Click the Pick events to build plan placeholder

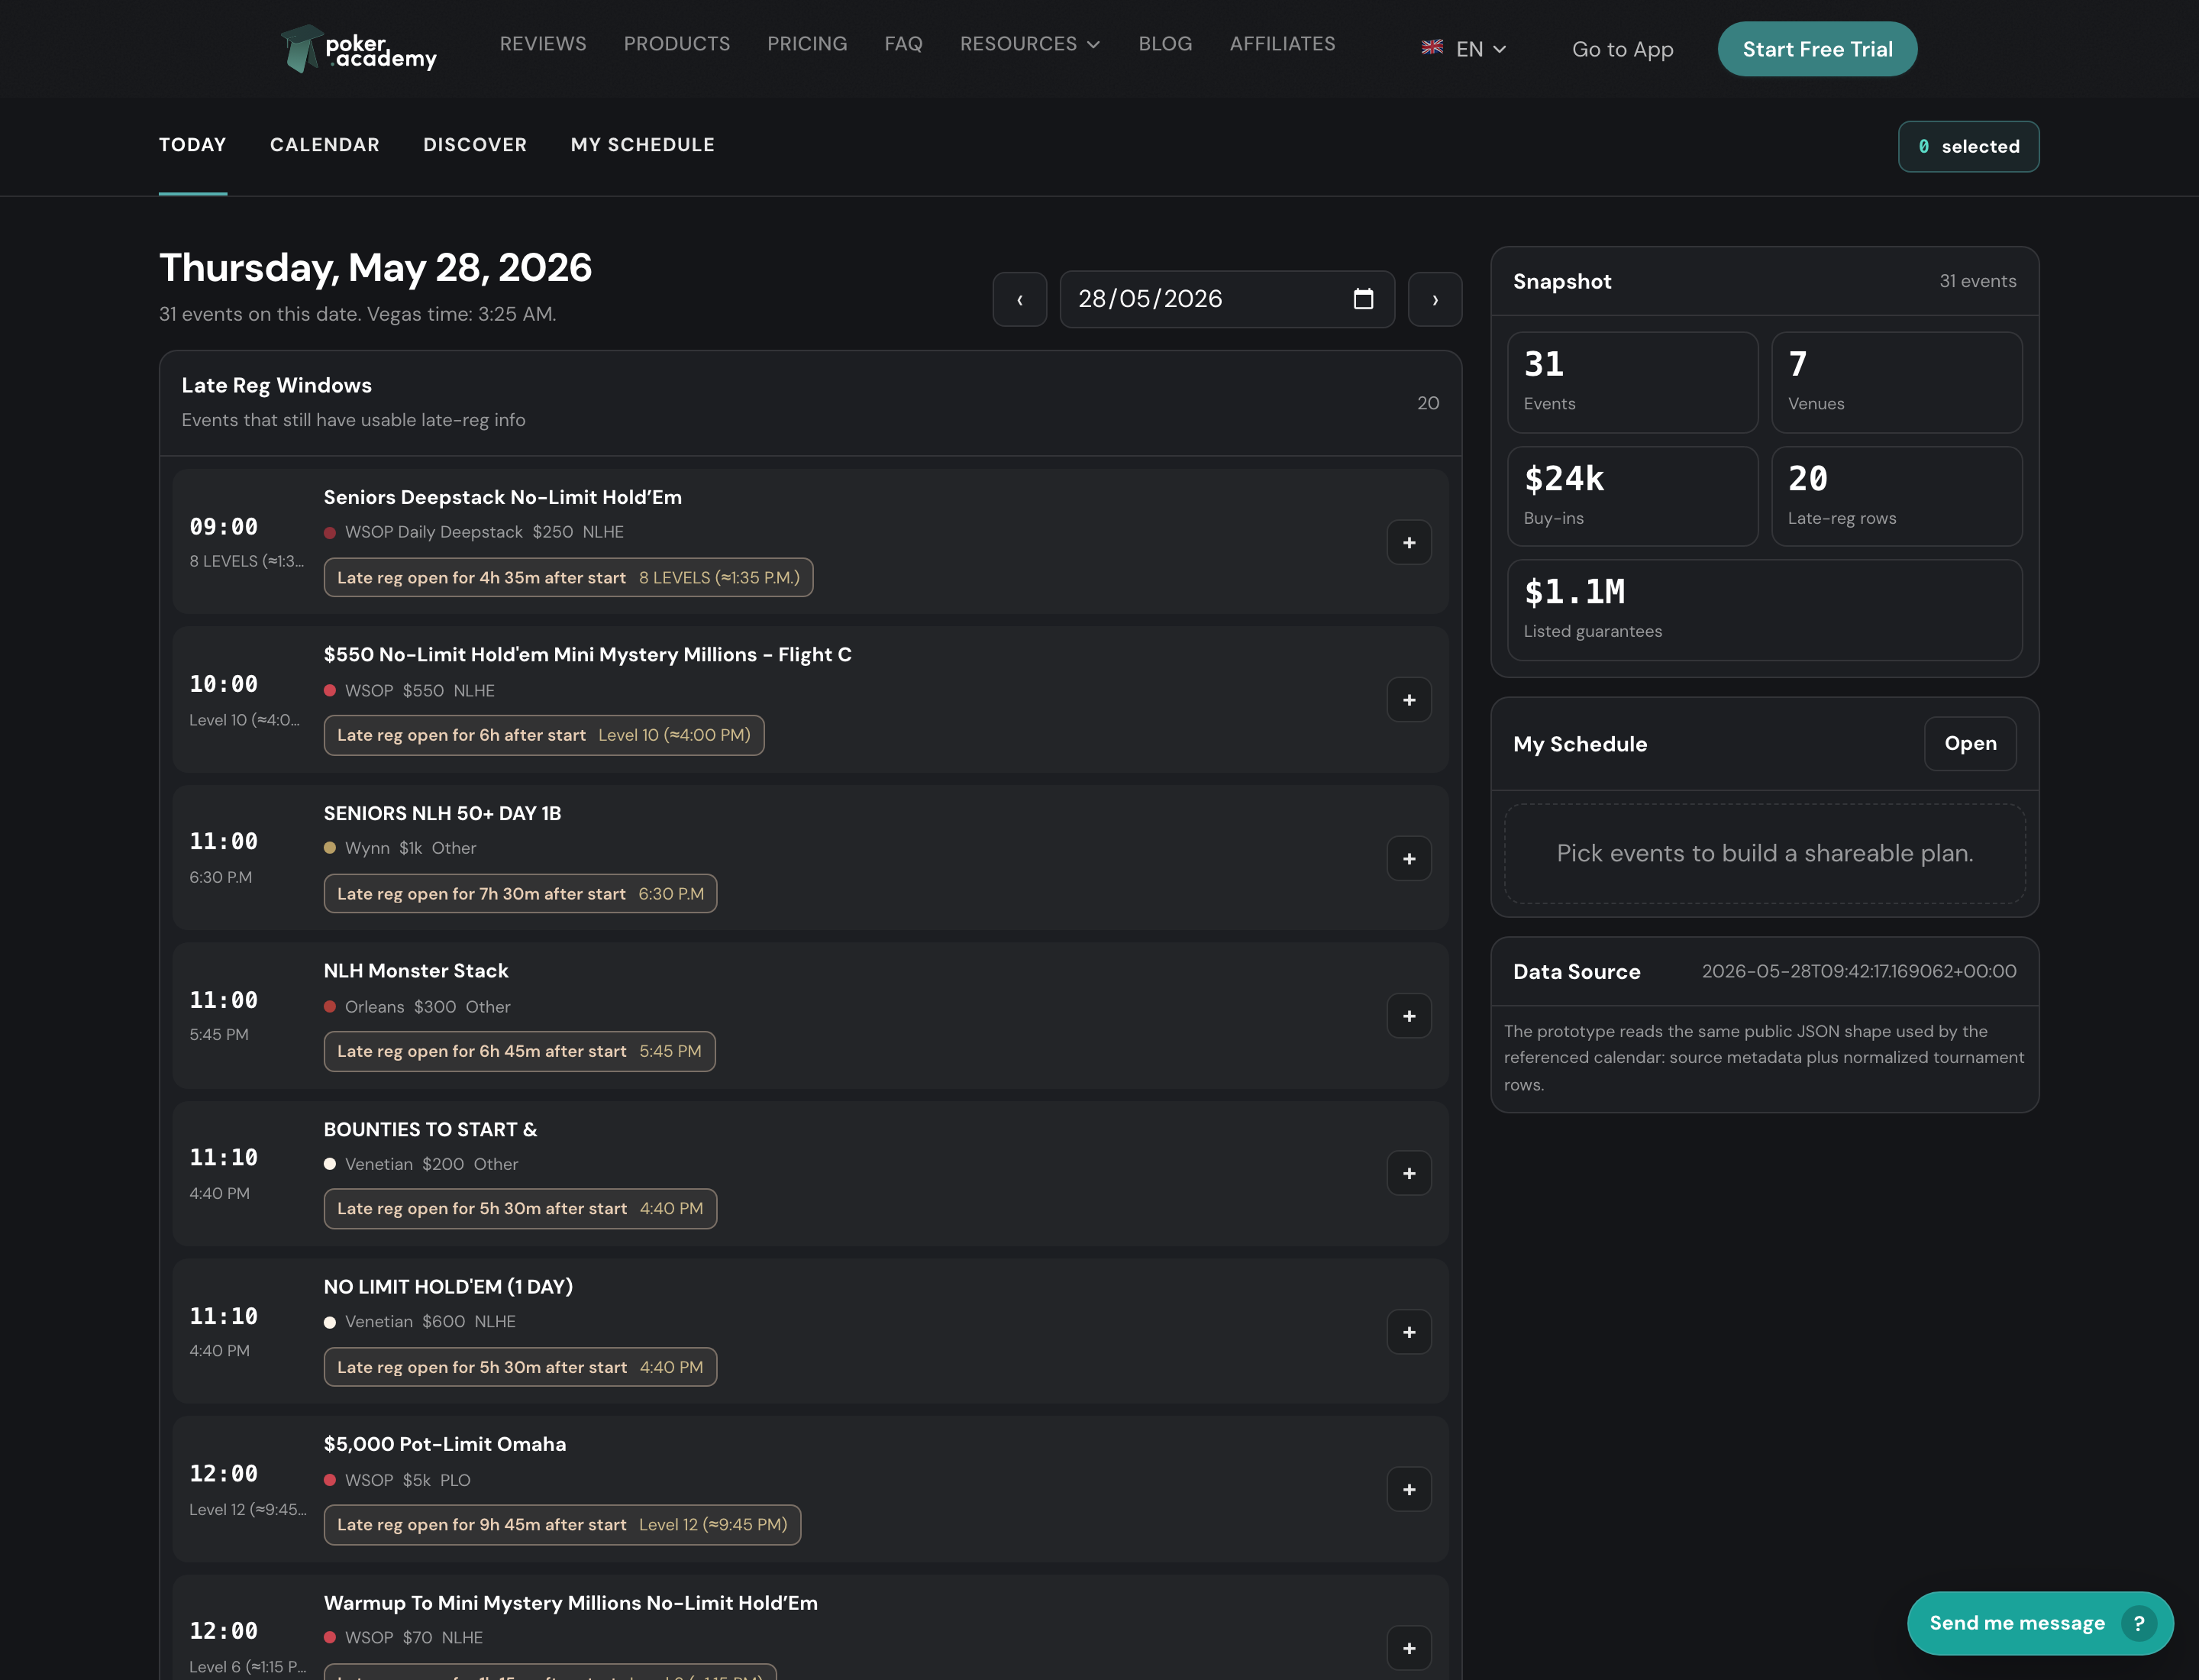pyautogui.click(x=1764, y=853)
